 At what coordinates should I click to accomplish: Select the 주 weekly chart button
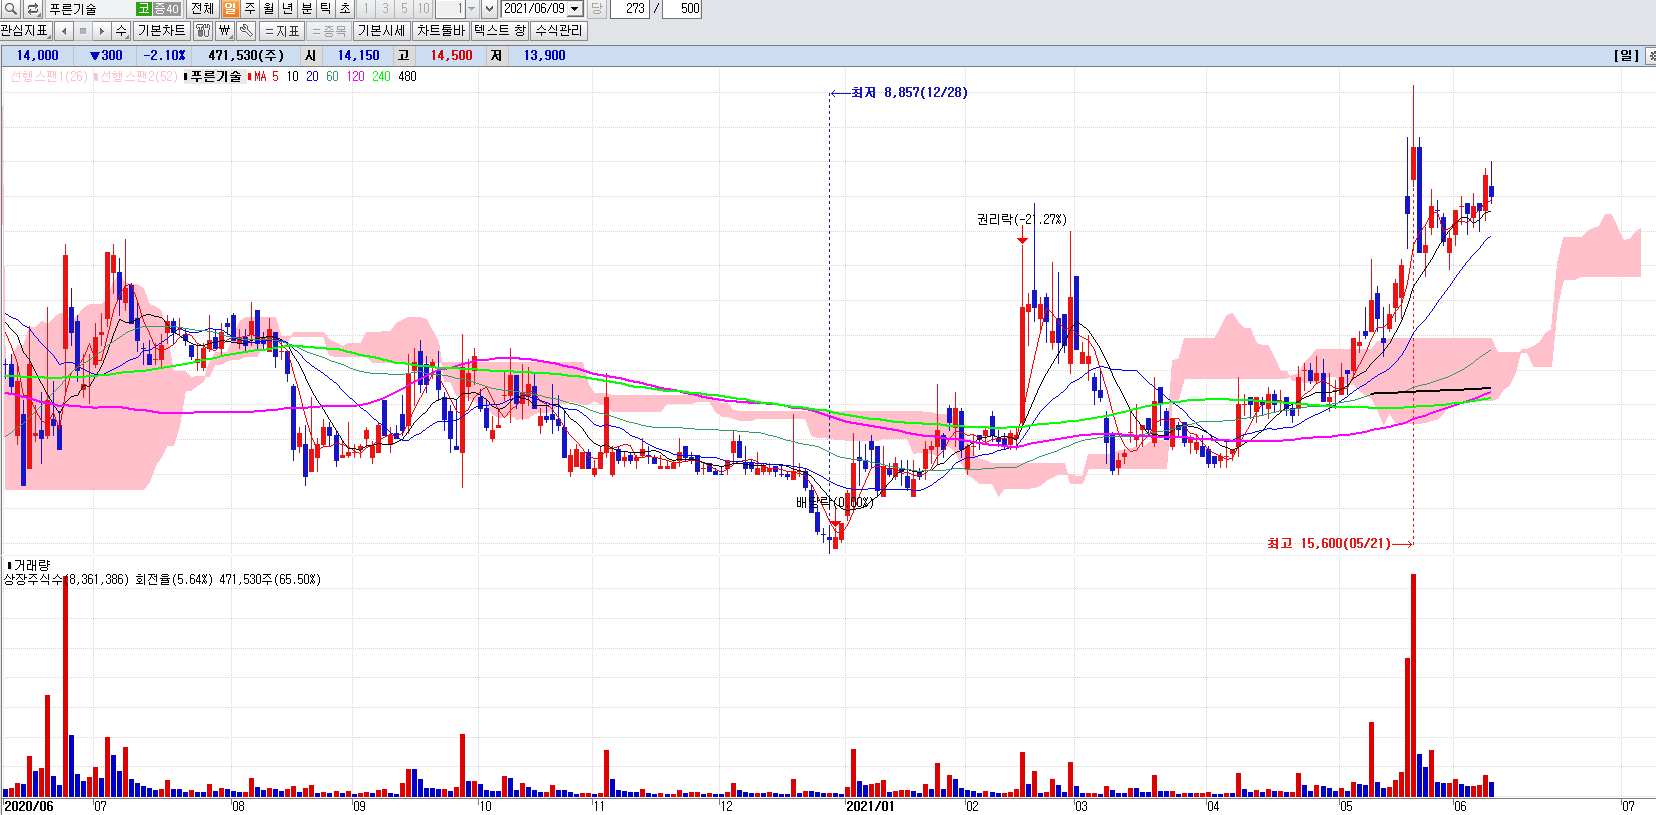point(250,9)
